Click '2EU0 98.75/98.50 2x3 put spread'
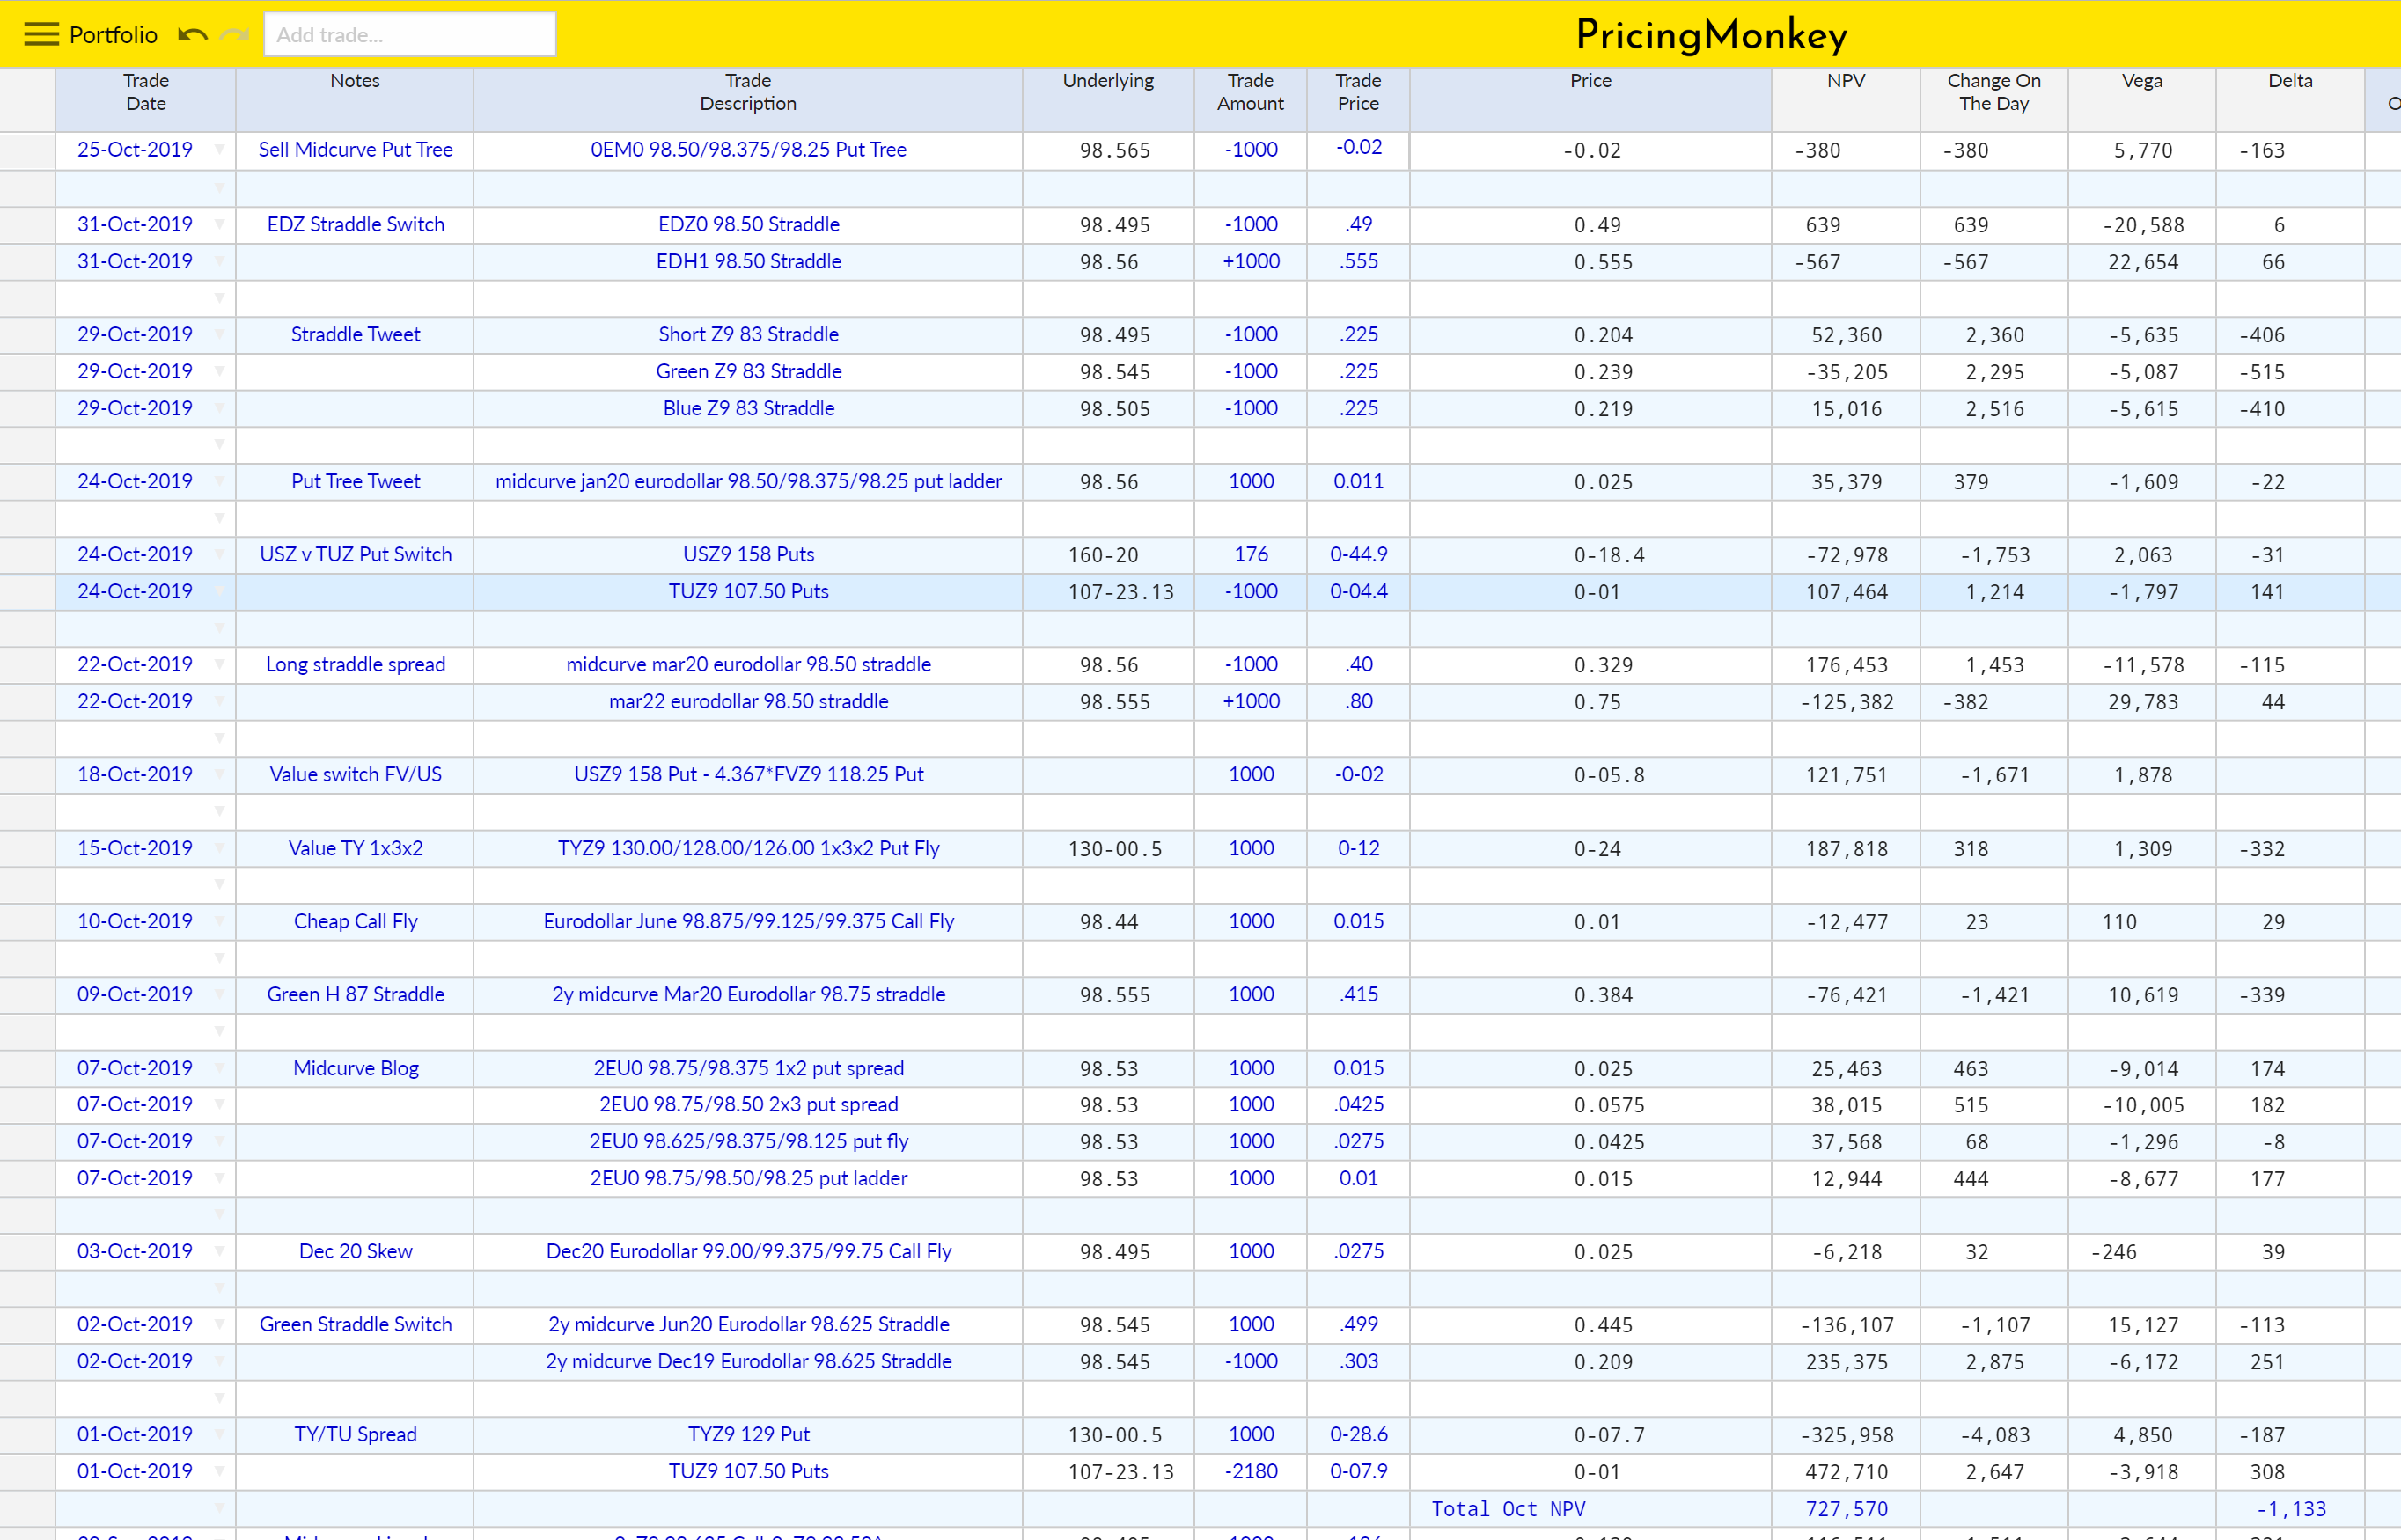The width and height of the screenshot is (2401, 1540). 748,1105
